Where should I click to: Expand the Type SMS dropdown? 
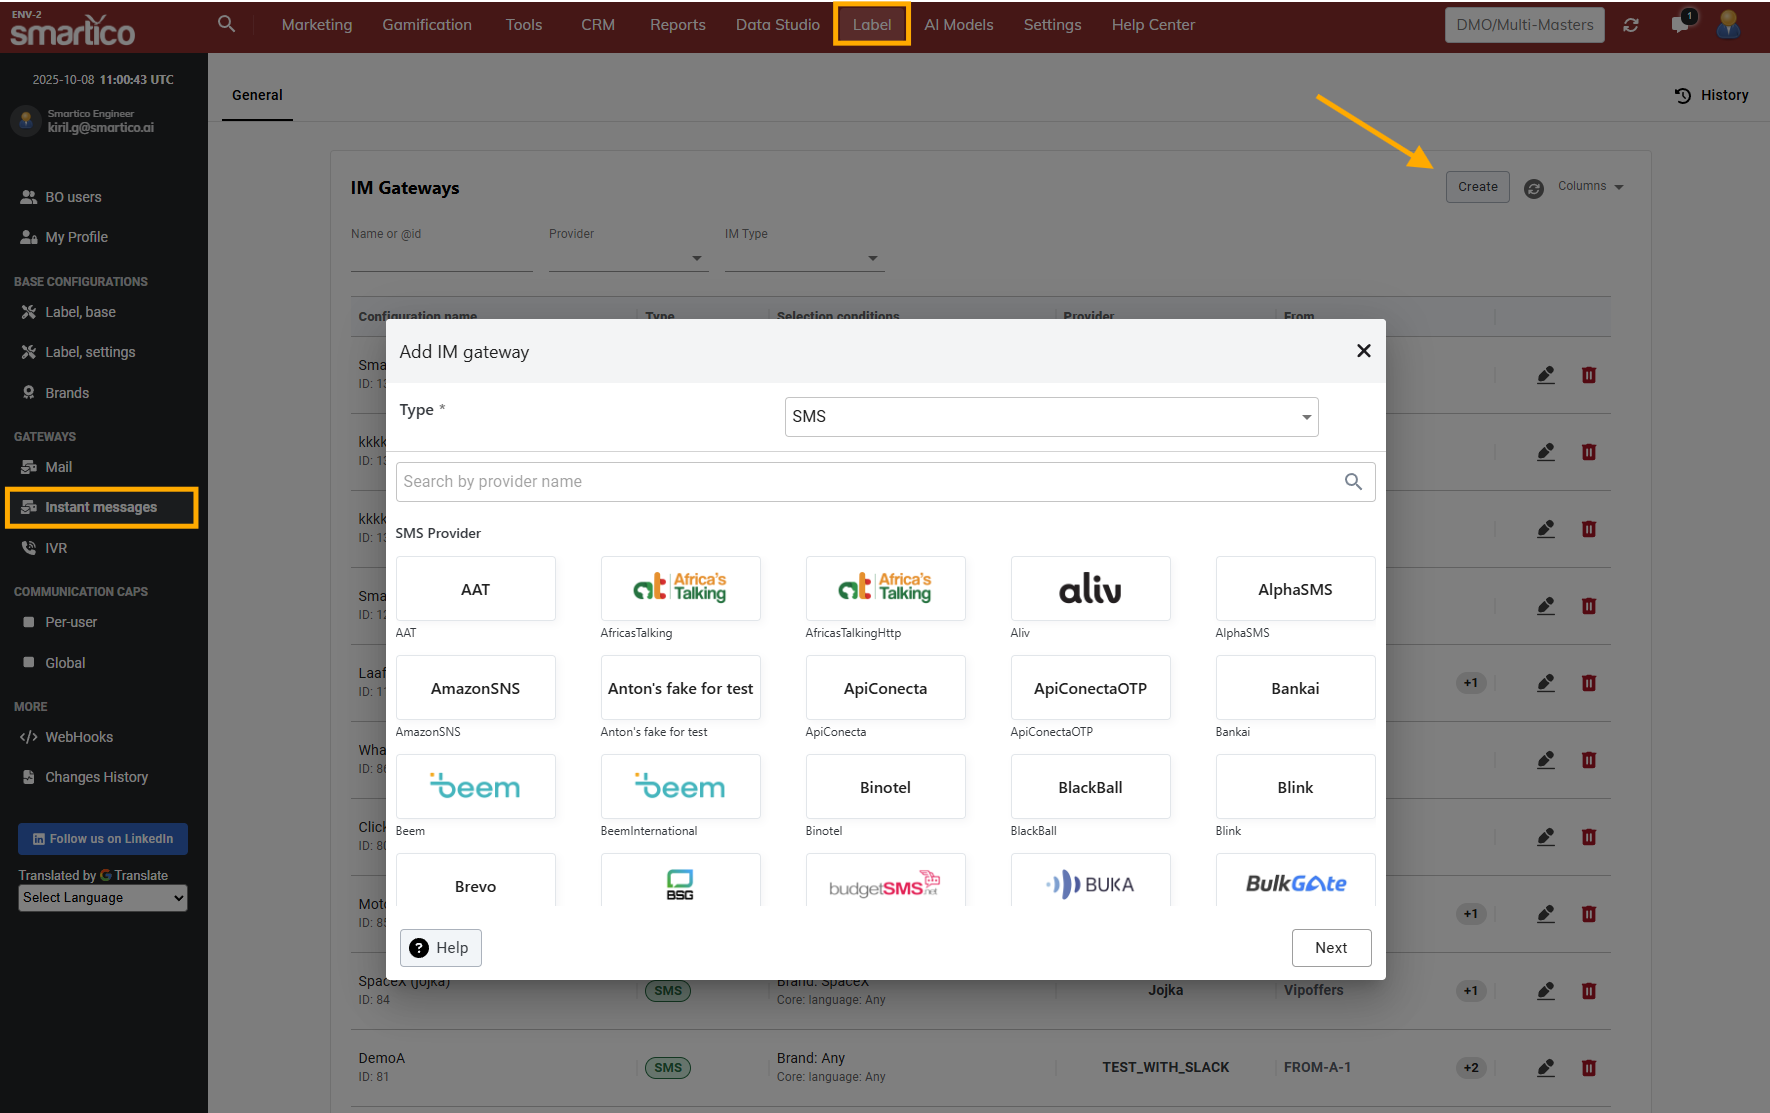point(1051,417)
